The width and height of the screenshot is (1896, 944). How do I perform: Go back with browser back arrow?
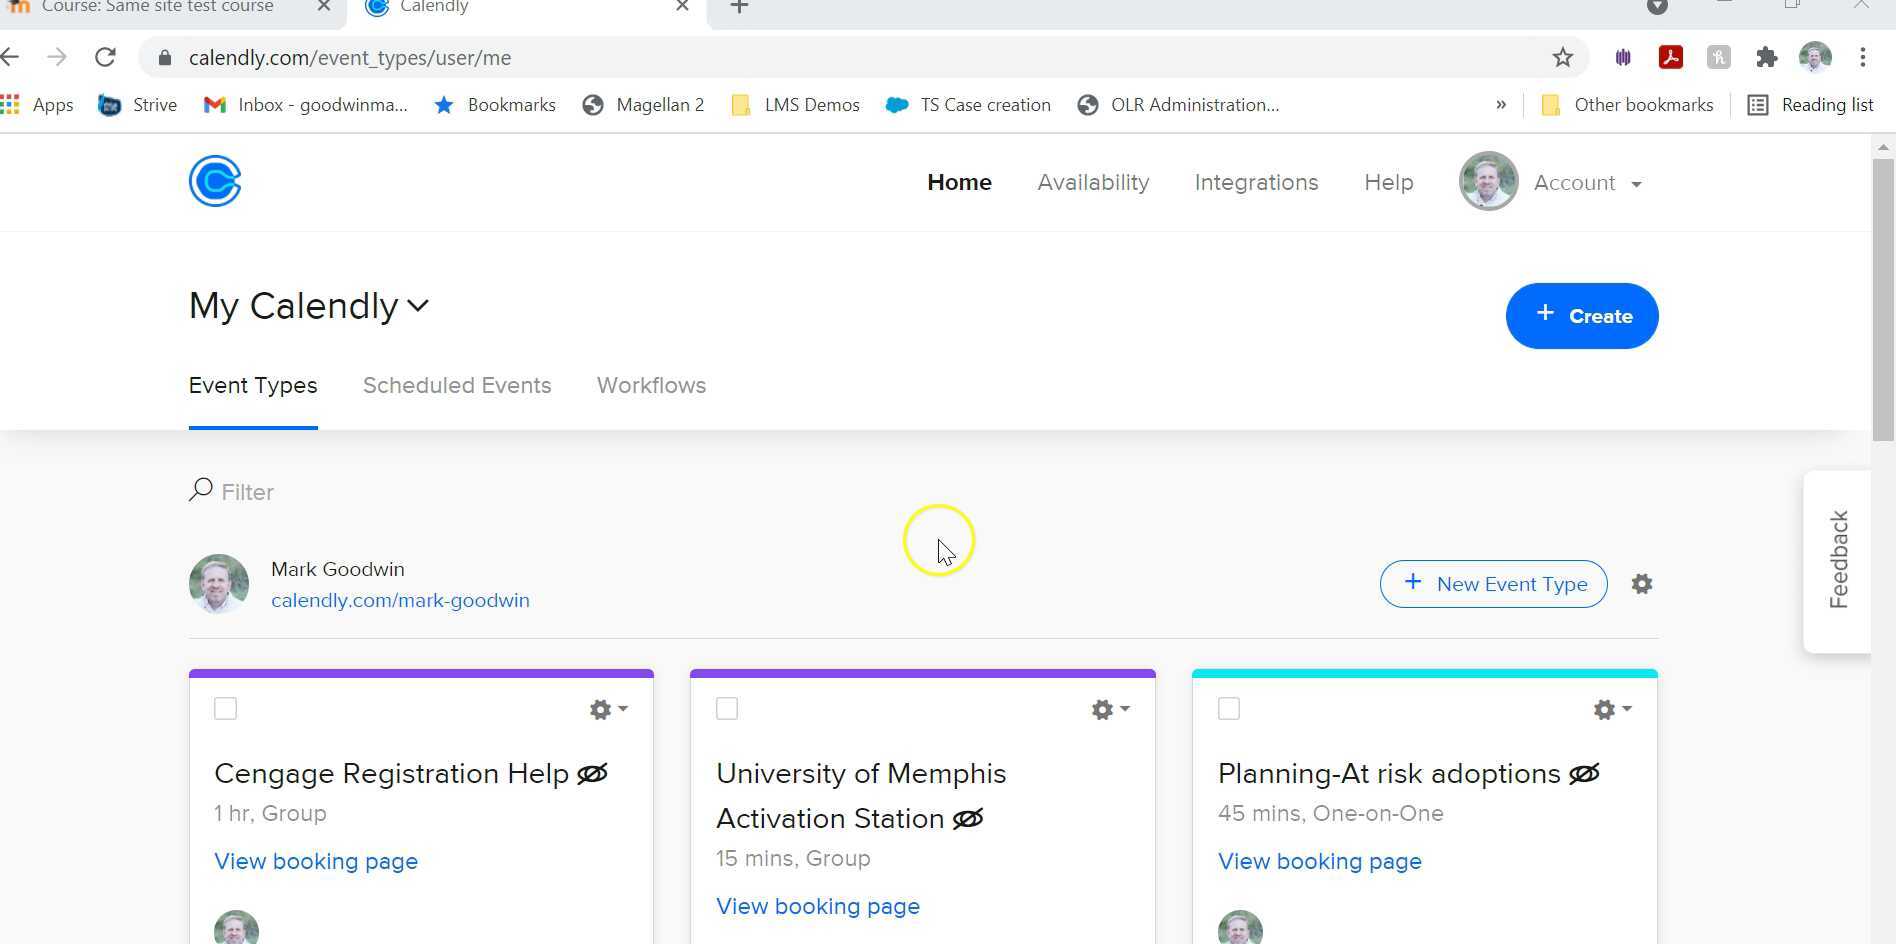(x=10, y=58)
